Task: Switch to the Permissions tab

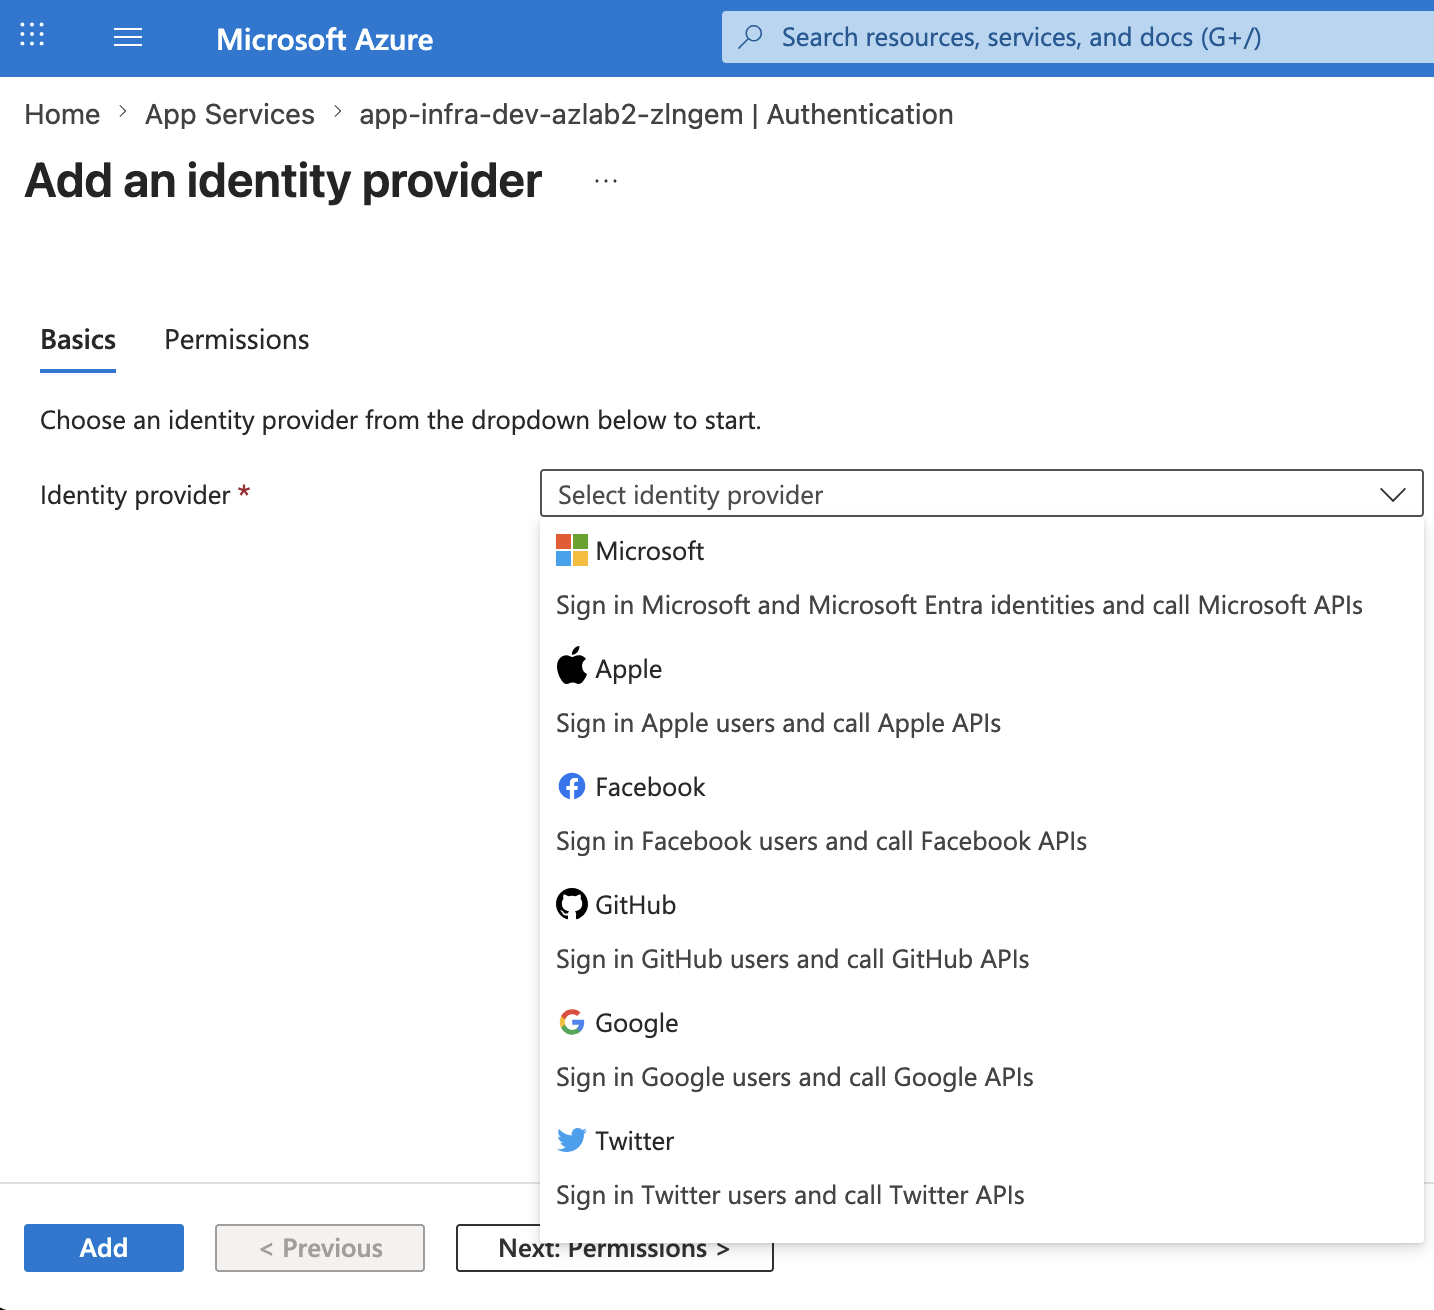Action: (x=237, y=340)
